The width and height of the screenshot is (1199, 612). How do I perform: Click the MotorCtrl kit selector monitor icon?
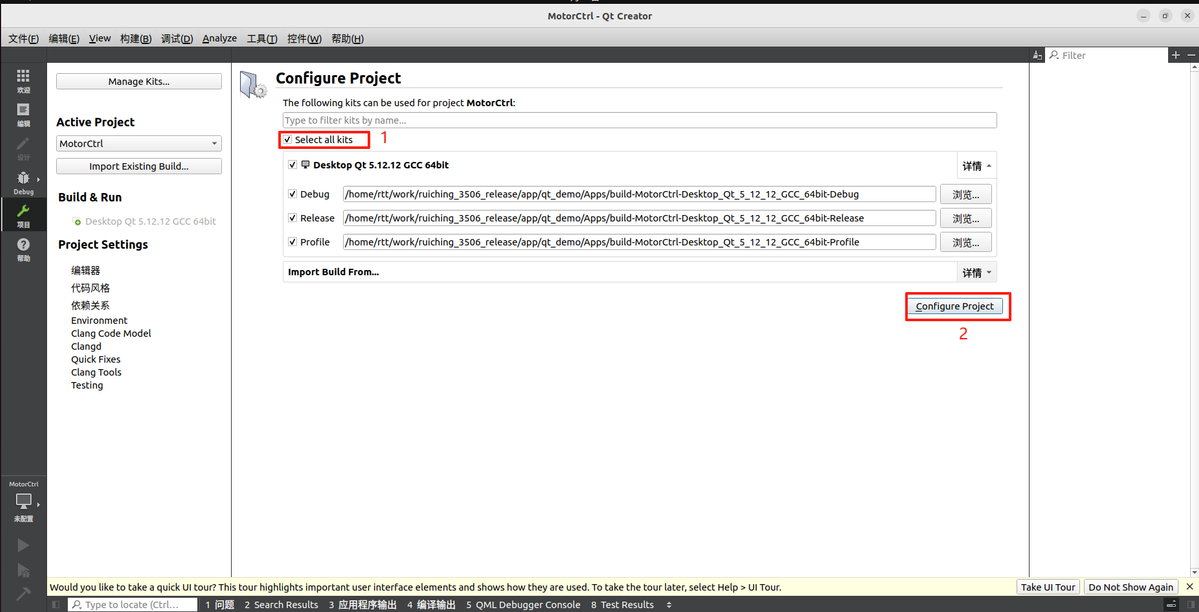pos(23,501)
